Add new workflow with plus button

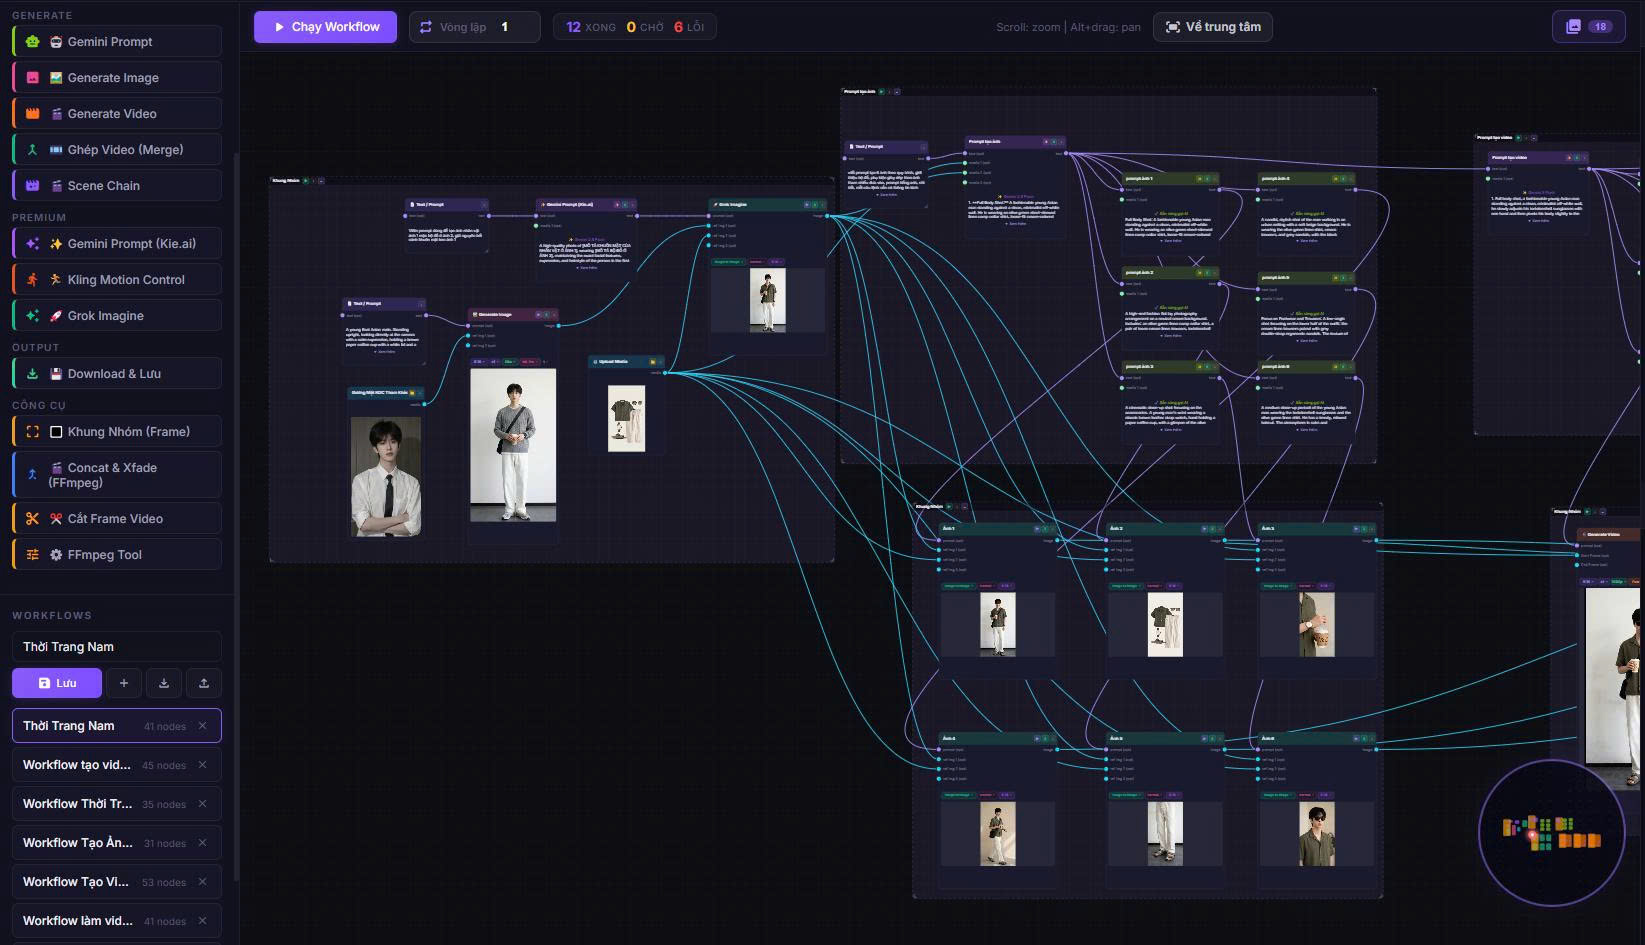[124, 683]
